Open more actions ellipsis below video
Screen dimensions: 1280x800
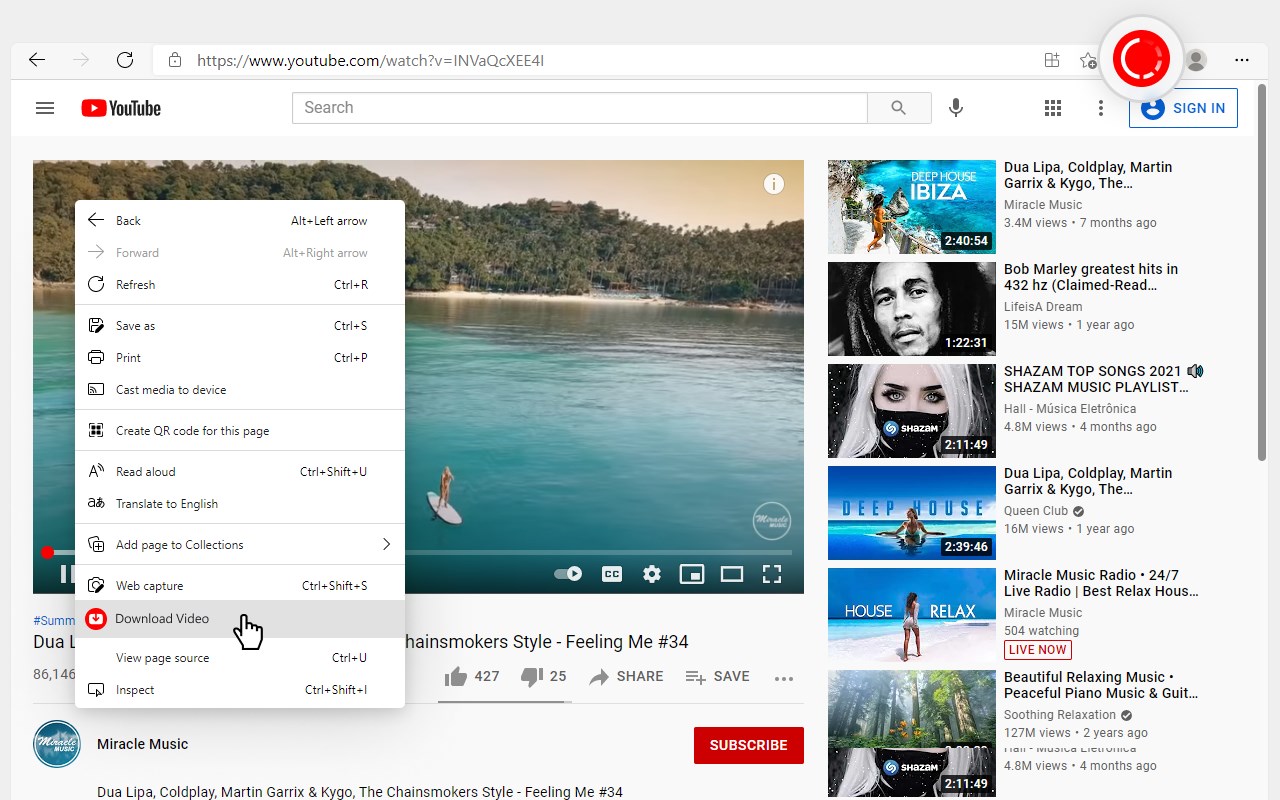784,678
